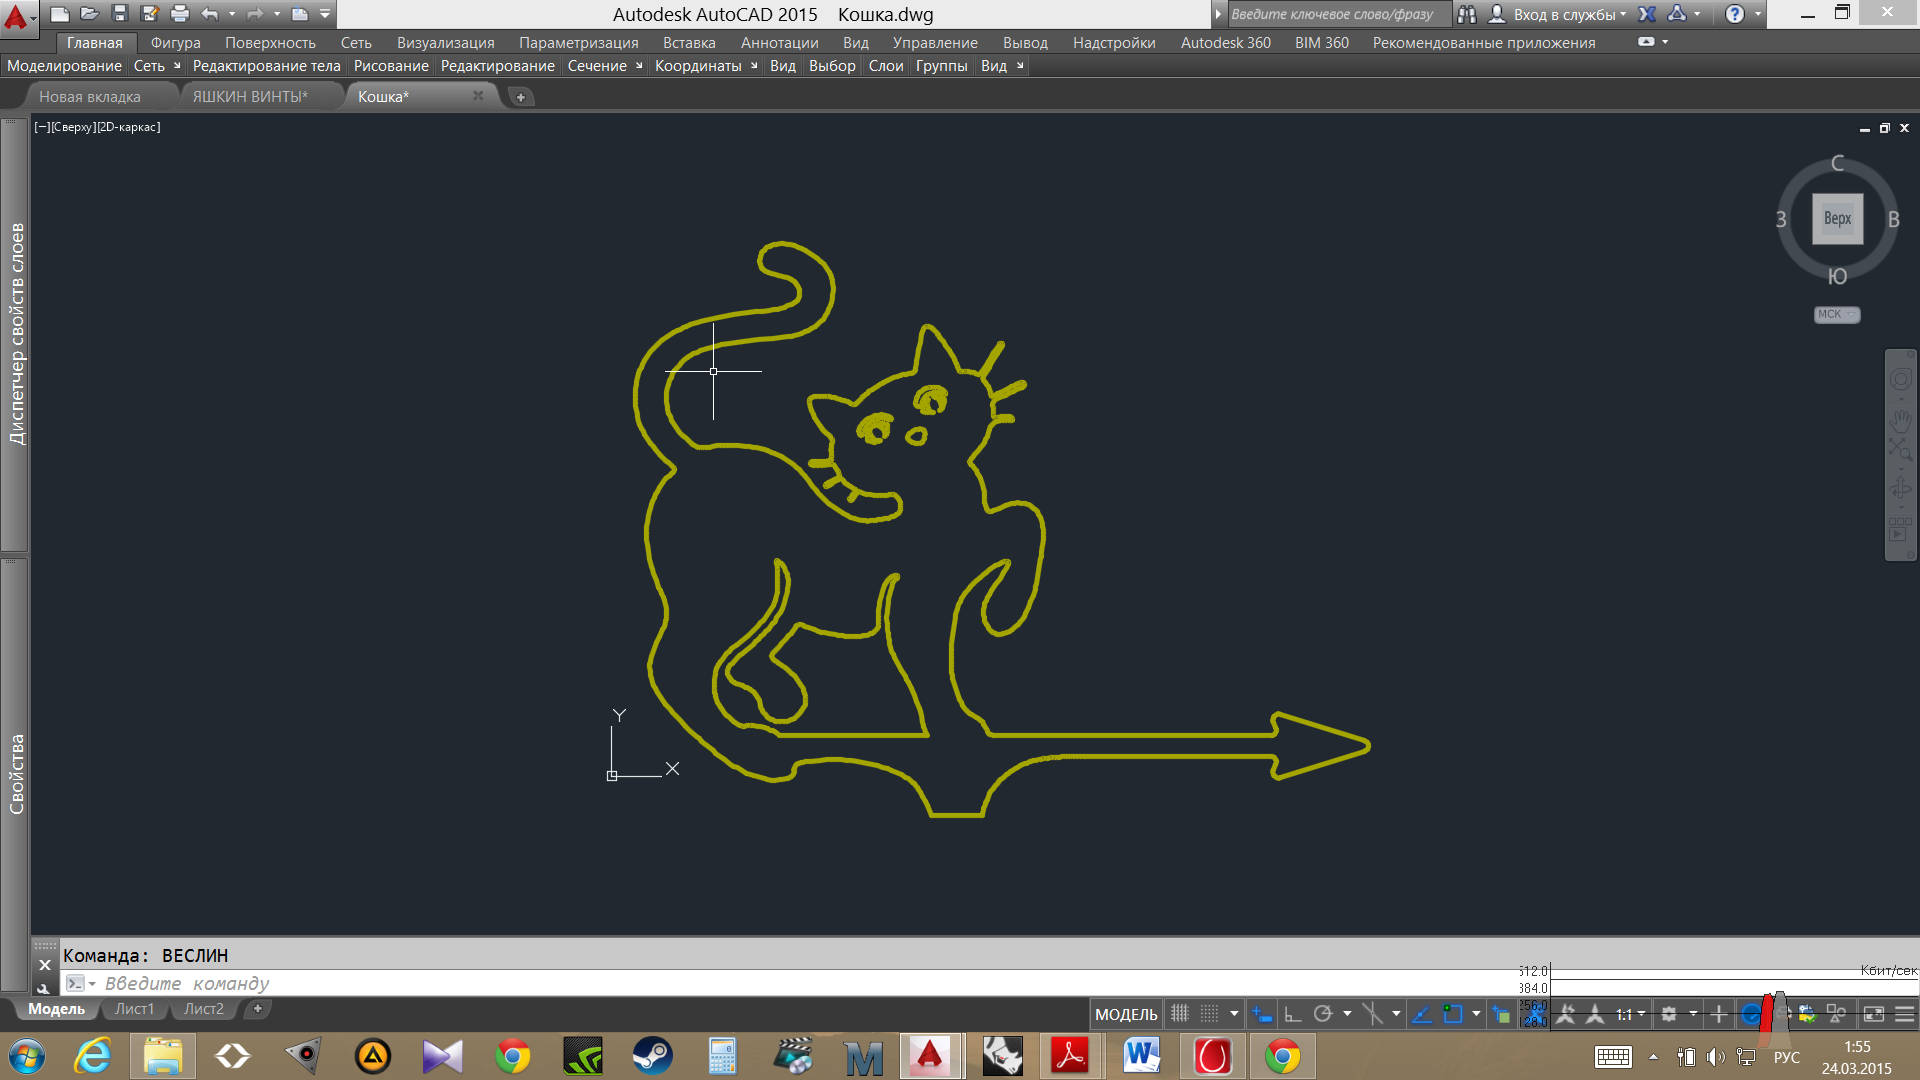This screenshot has width=1920, height=1080.
Task: Click the workspace switch icon in Quick Access
Action: pyautogui.click(x=300, y=14)
